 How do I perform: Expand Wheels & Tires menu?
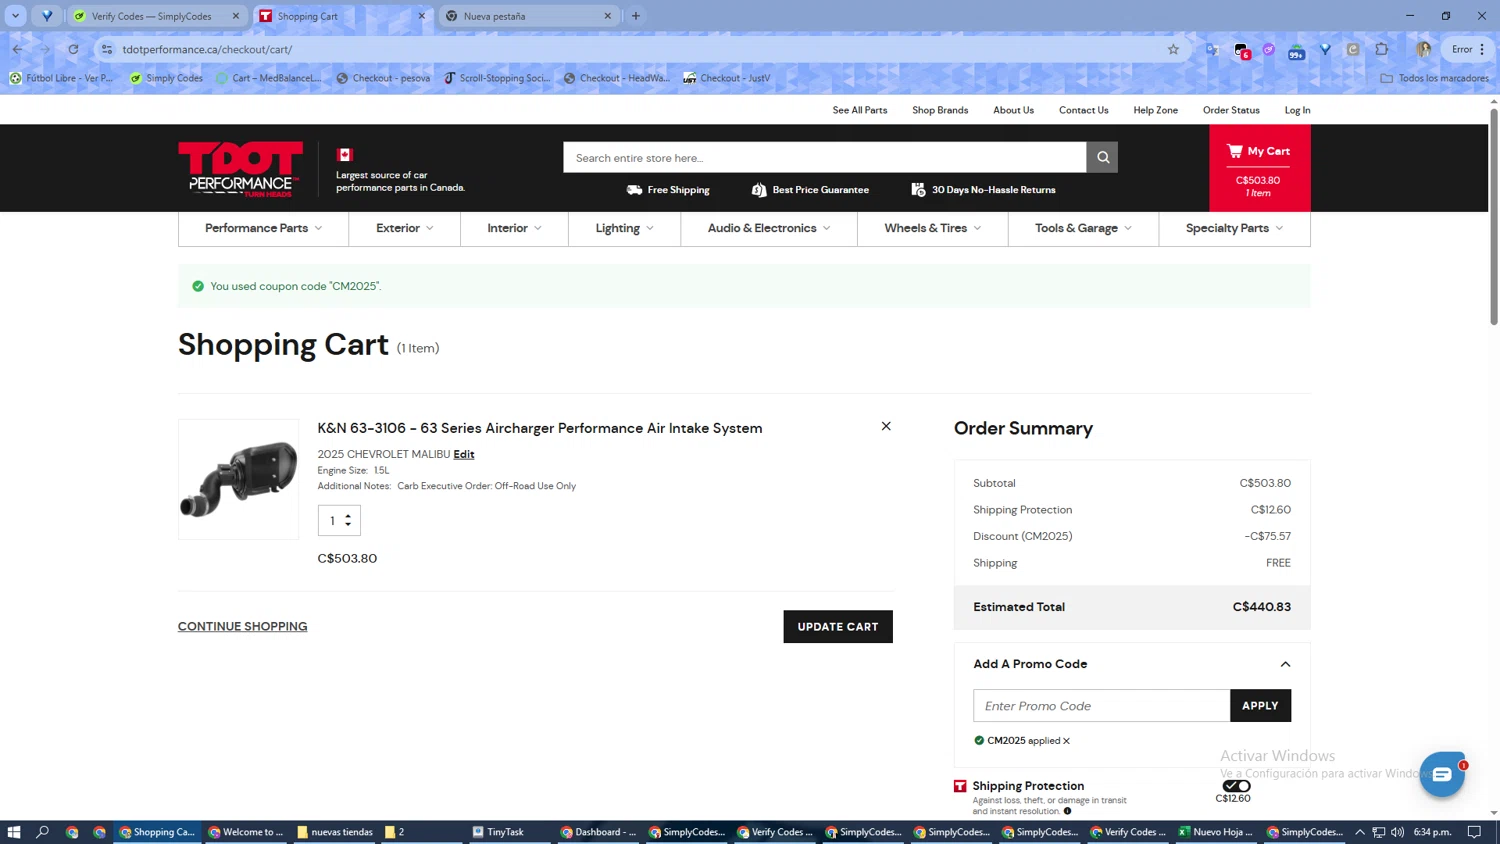click(932, 228)
